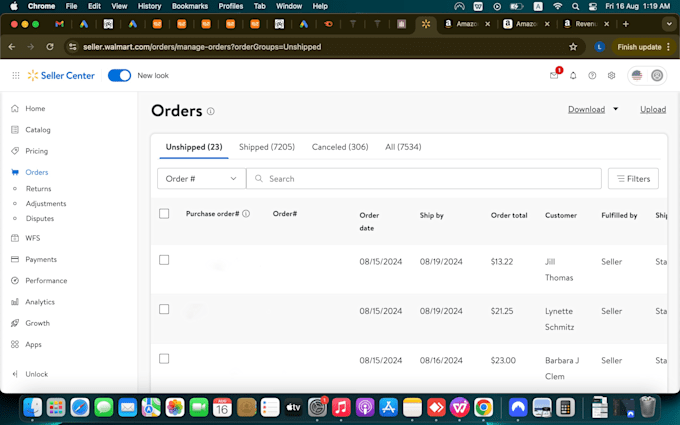Image resolution: width=680 pixels, height=425 pixels.
Task: Click the Seller Center logo
Action: [x=61, y=75]
